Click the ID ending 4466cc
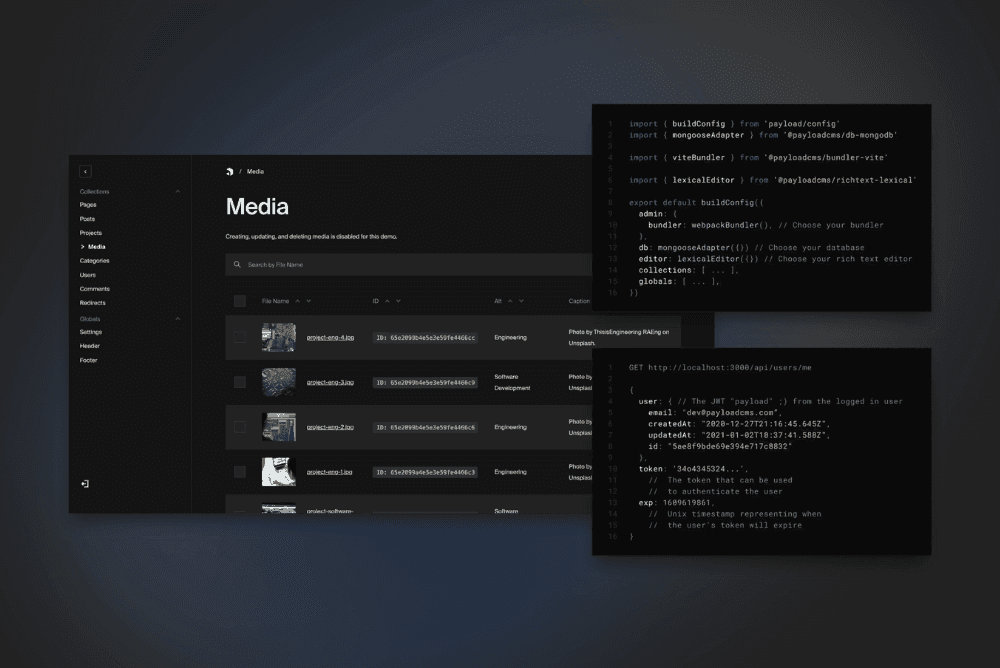 pyautogui.click(x=425, y=338)
